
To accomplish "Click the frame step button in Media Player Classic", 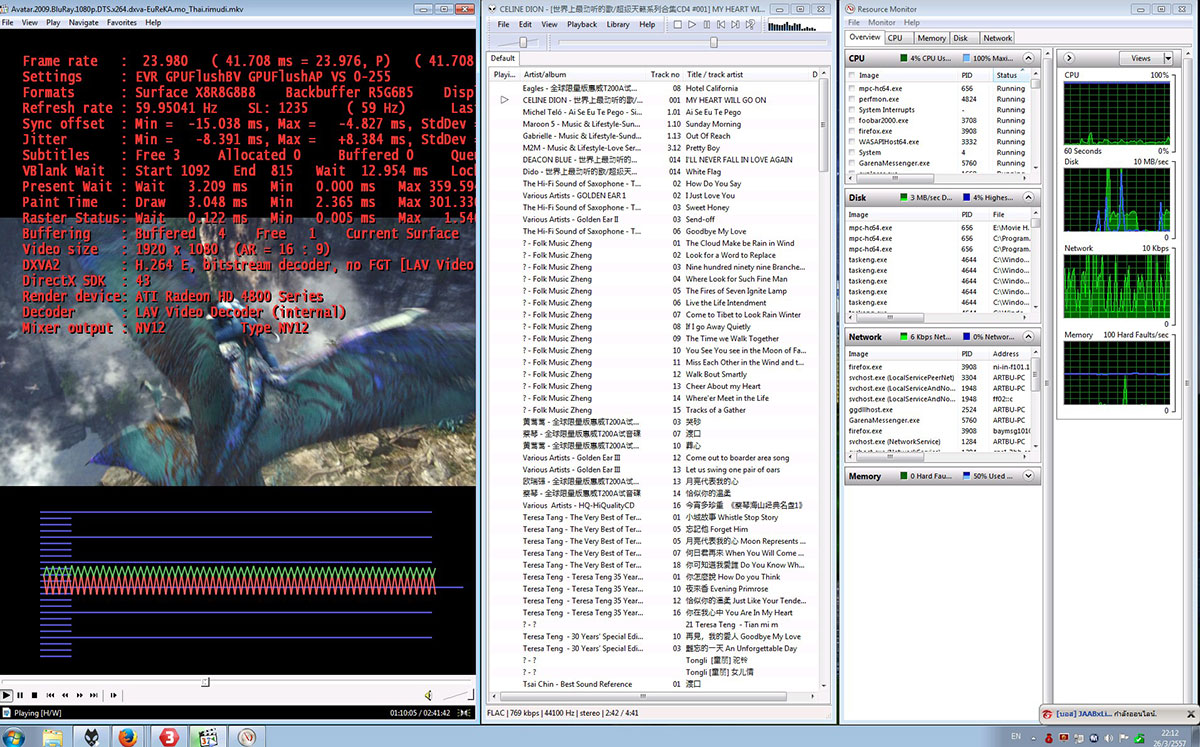I will [x=112, y=695].
